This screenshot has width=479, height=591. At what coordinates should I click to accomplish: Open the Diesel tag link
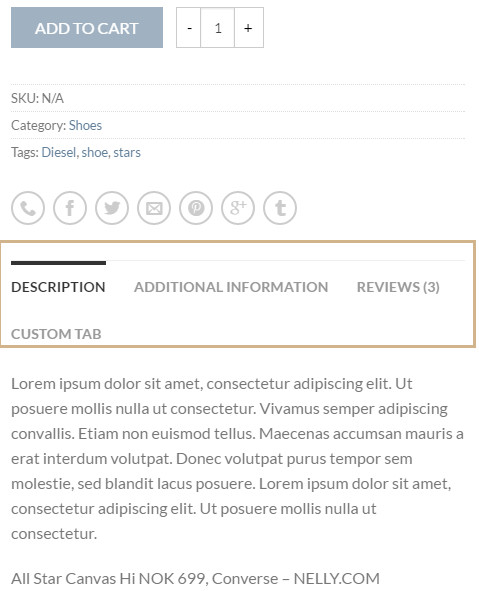(58, 152)
